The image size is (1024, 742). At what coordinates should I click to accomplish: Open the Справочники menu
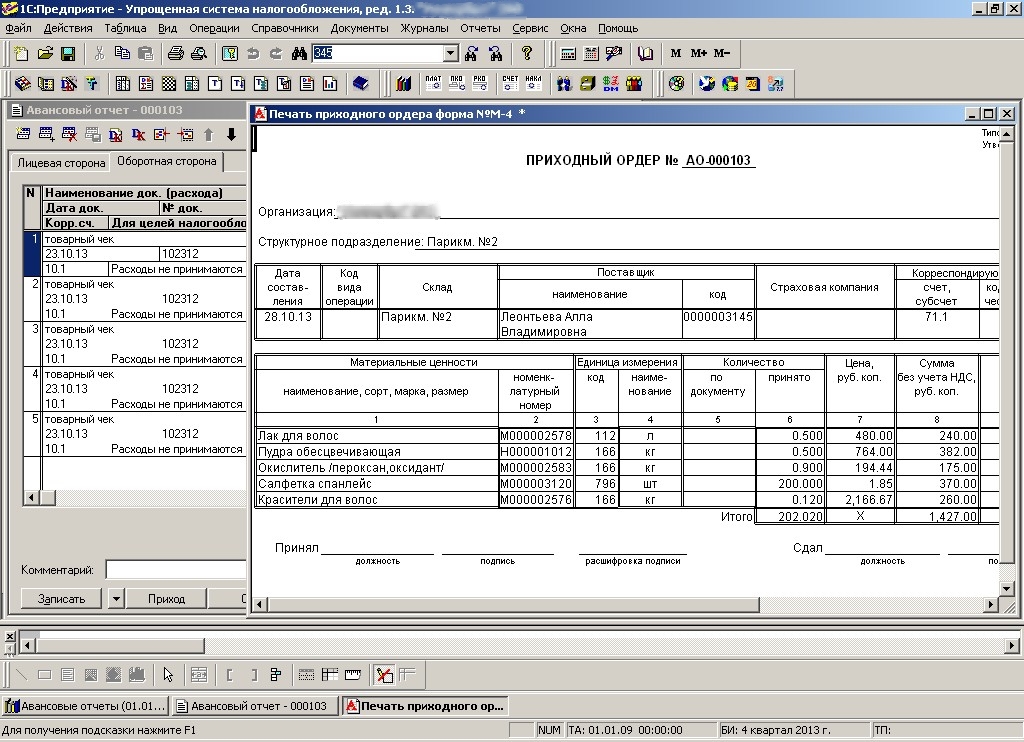point(285,28)
